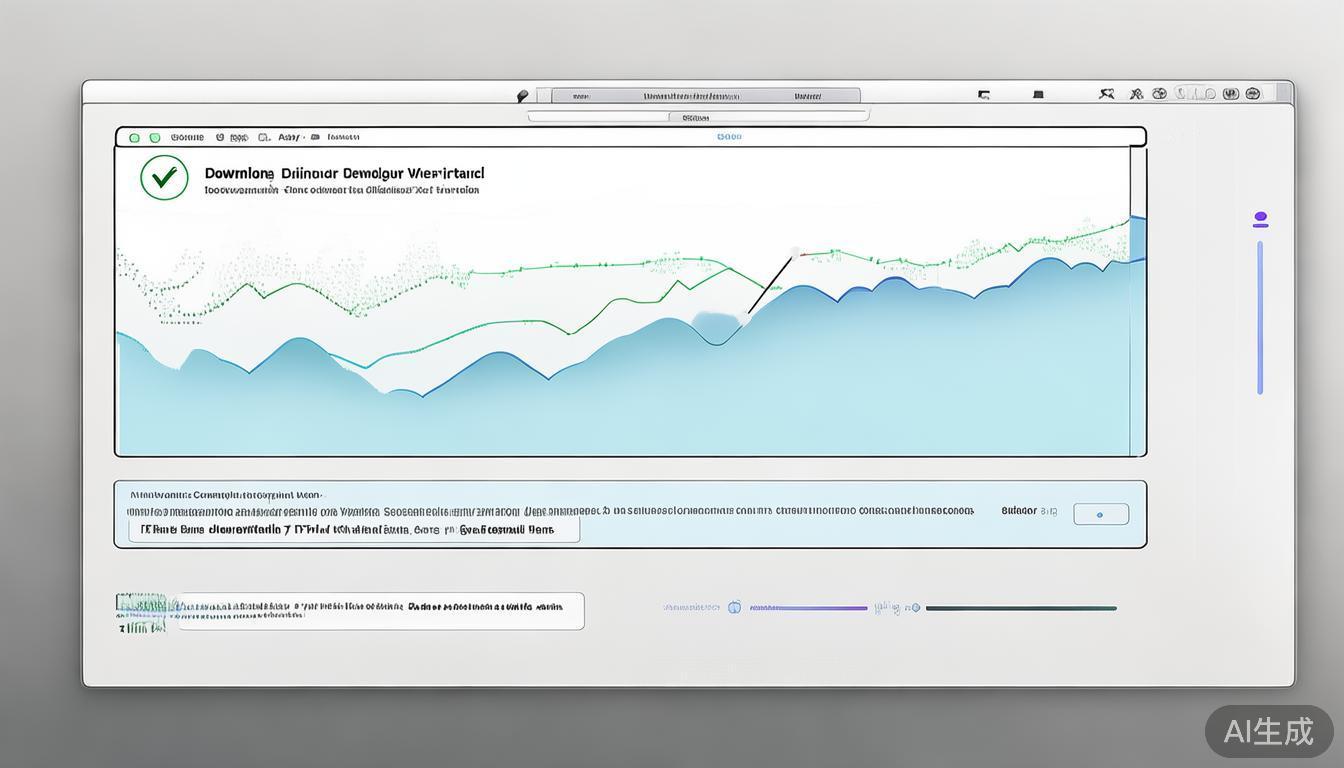Click the small button with blue dot
Viewport: 1344px width, 768px height.
[1100, 514]
